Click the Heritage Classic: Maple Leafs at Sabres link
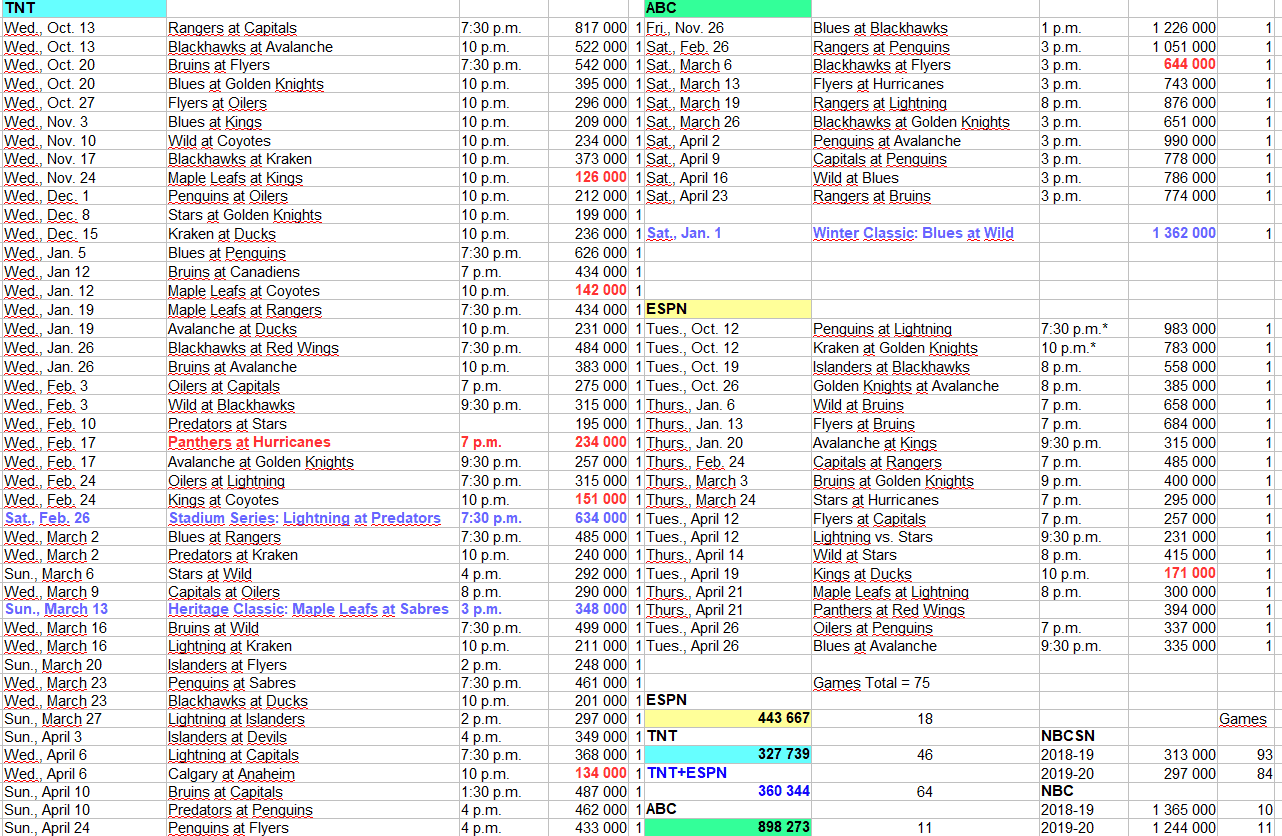The image size is (1282, 836). click(308, 609)
